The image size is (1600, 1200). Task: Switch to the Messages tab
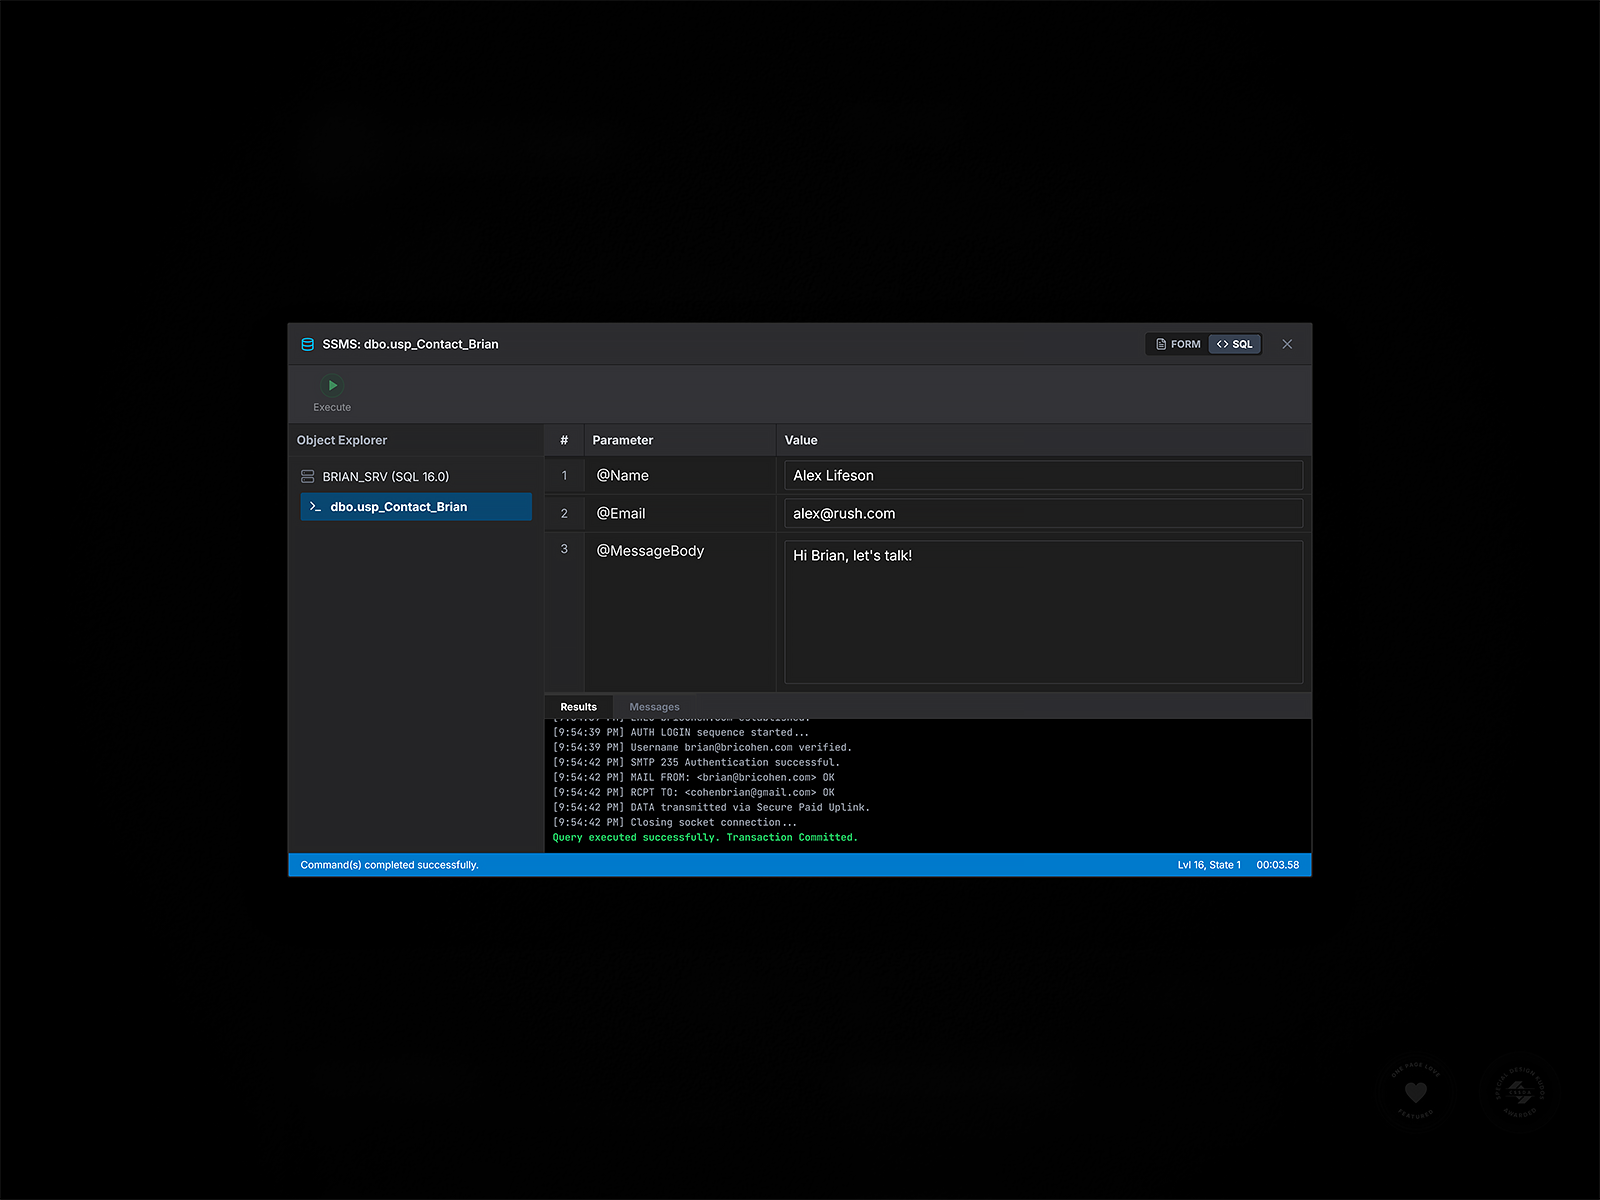pyautogui.click(x=654, y=707)
